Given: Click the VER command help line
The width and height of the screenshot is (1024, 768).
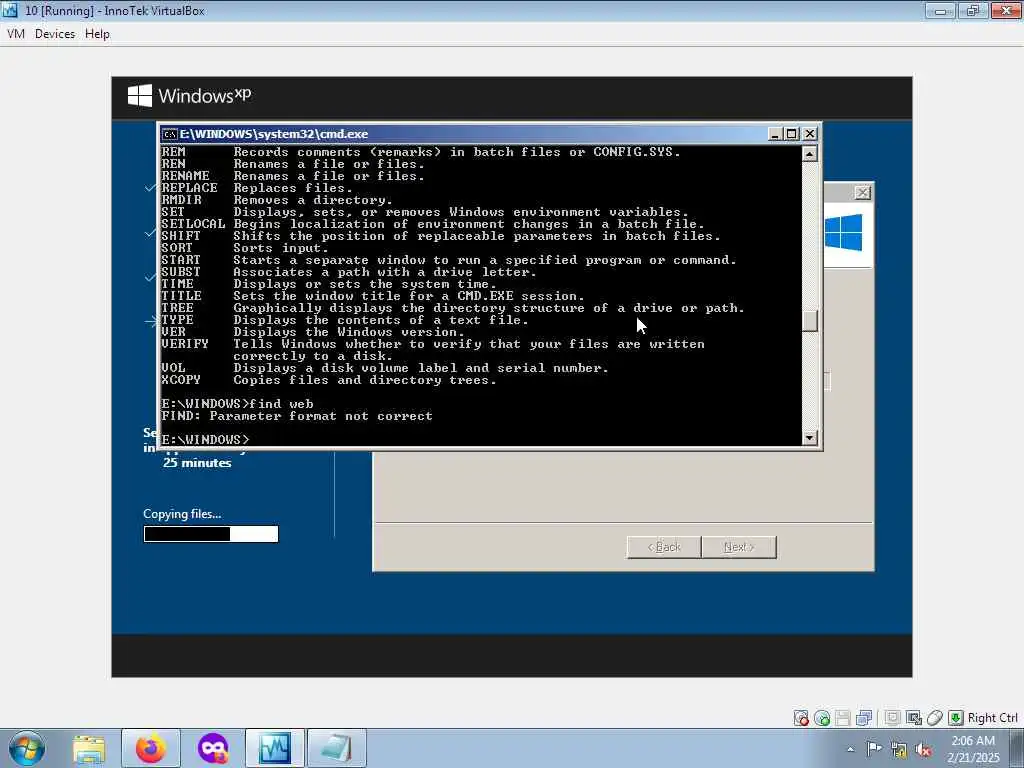Looking at the screenshot, I should [x=313, y=332].
